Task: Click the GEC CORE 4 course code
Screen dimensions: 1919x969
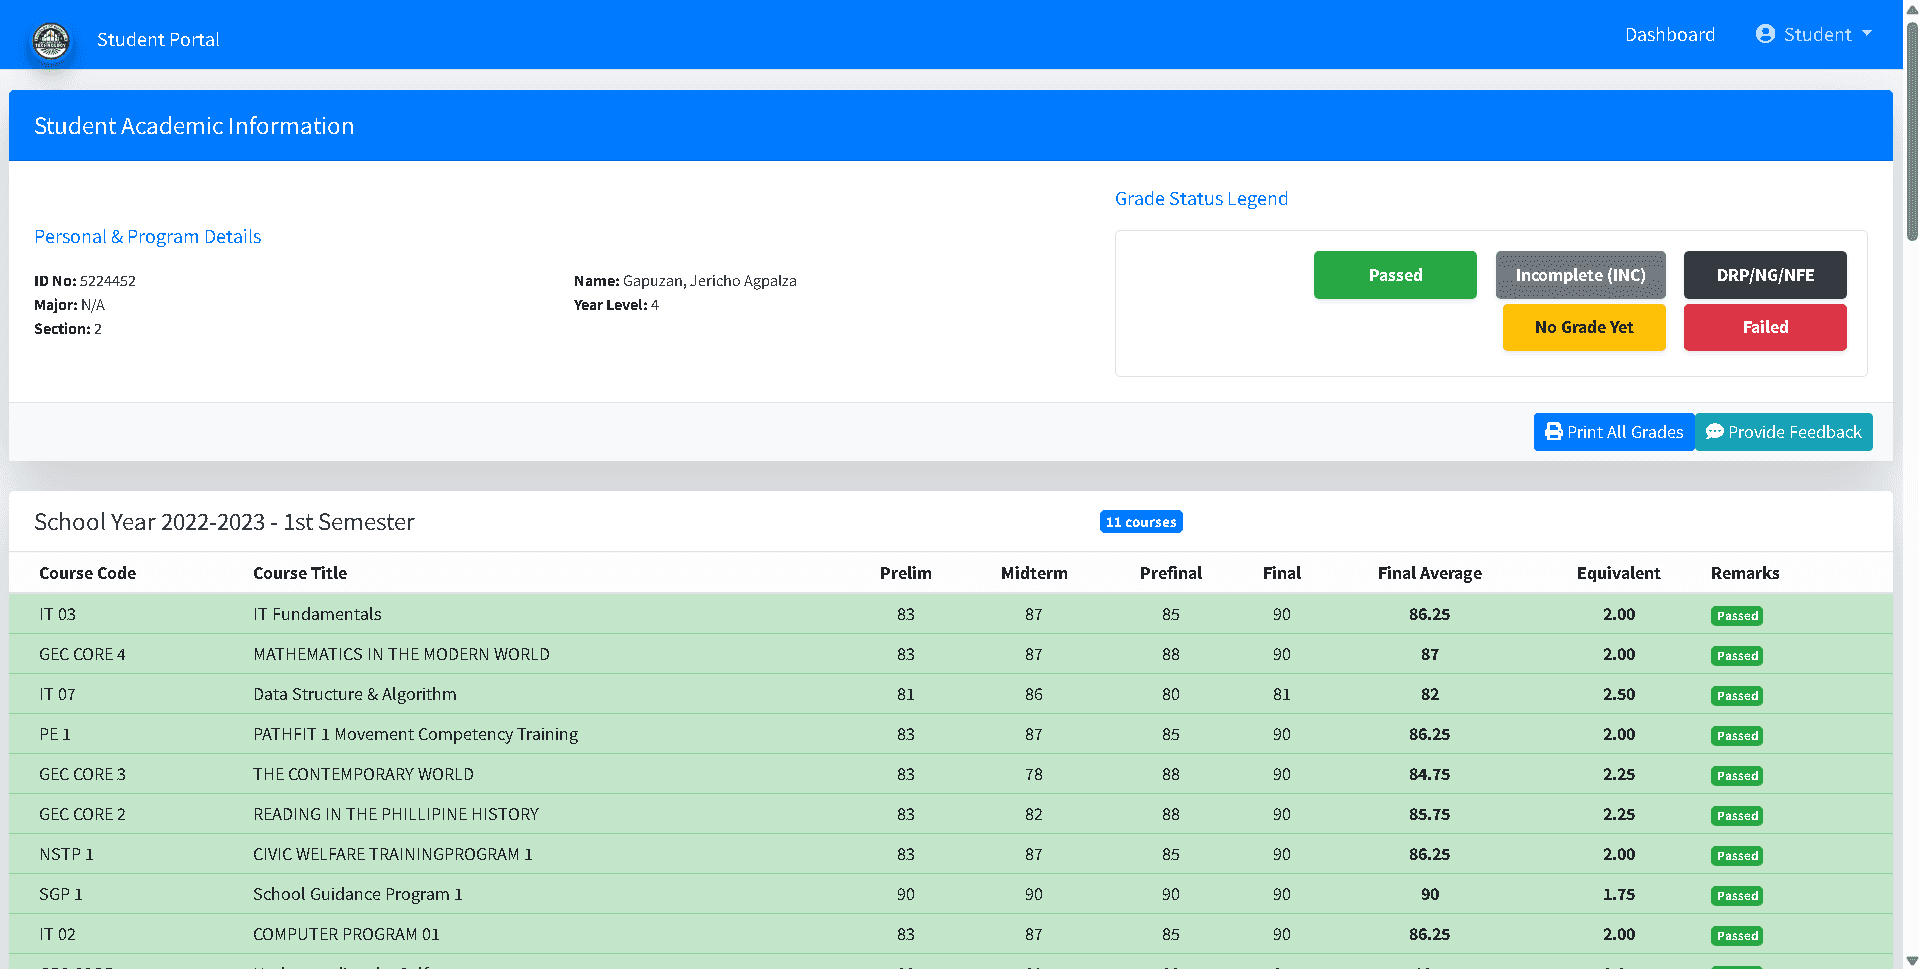Action: [82, 654]
